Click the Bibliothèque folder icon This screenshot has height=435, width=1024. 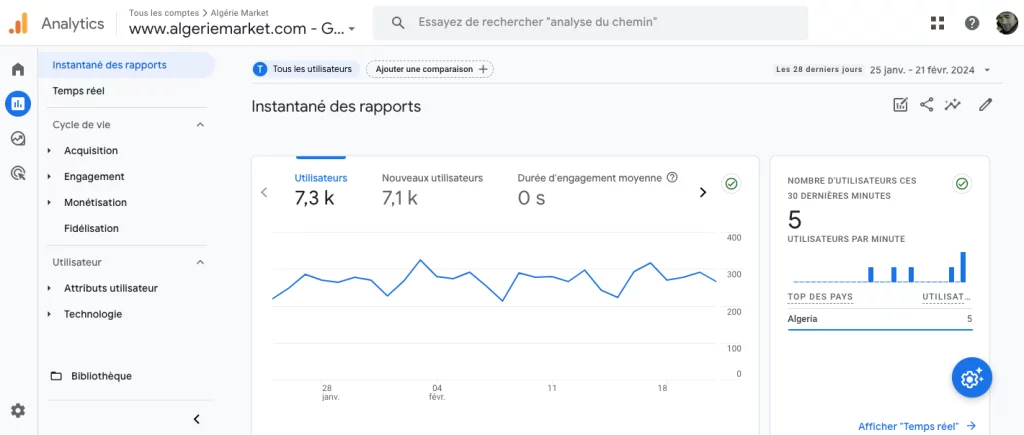[57, 376]
